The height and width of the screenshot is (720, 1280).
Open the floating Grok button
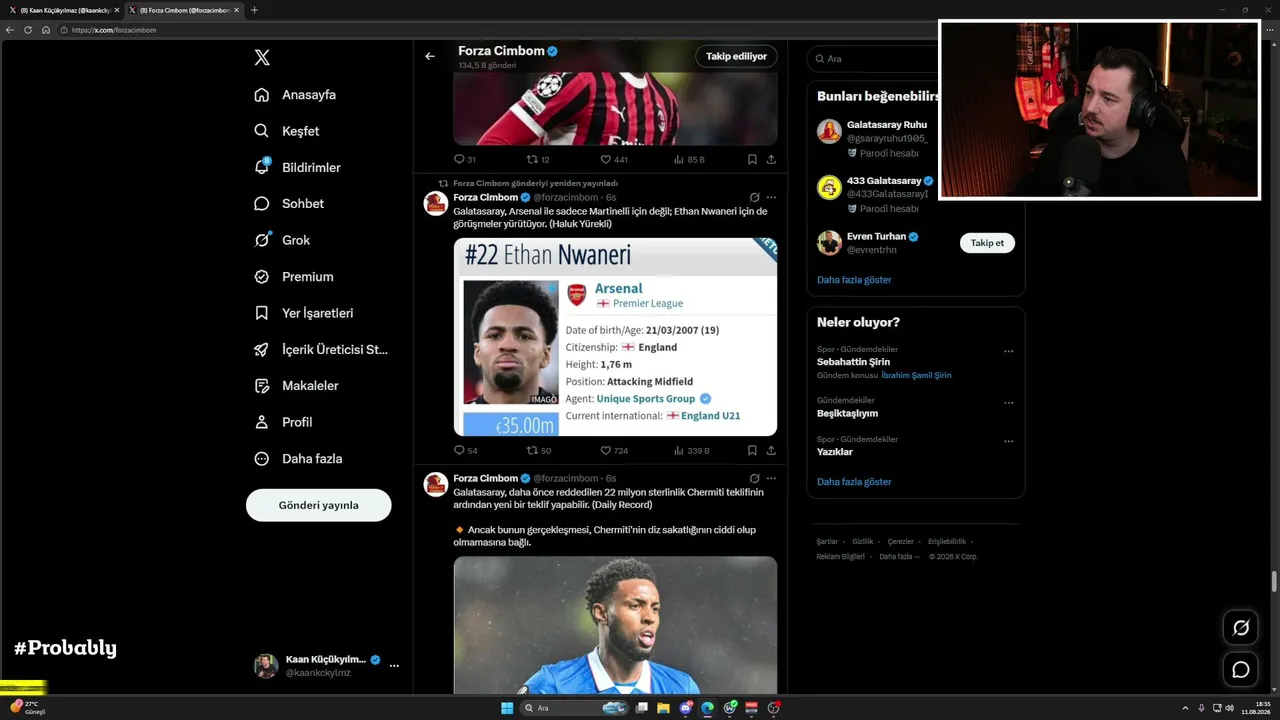(x=1241, y=628)
